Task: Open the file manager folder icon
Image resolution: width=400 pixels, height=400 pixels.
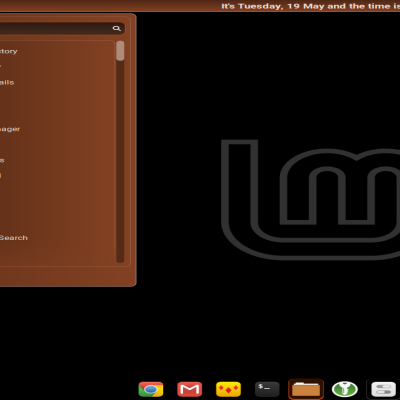Action: tap(306, 389)
